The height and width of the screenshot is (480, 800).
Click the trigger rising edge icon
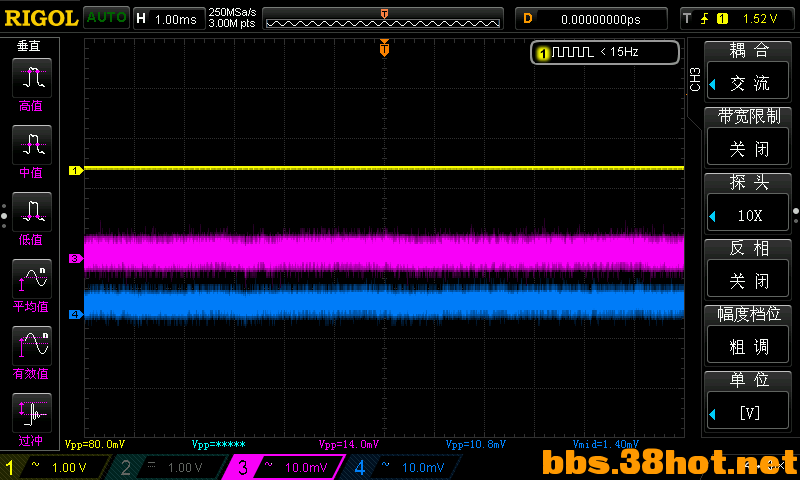pyautogui.click(x=705, y=19)
